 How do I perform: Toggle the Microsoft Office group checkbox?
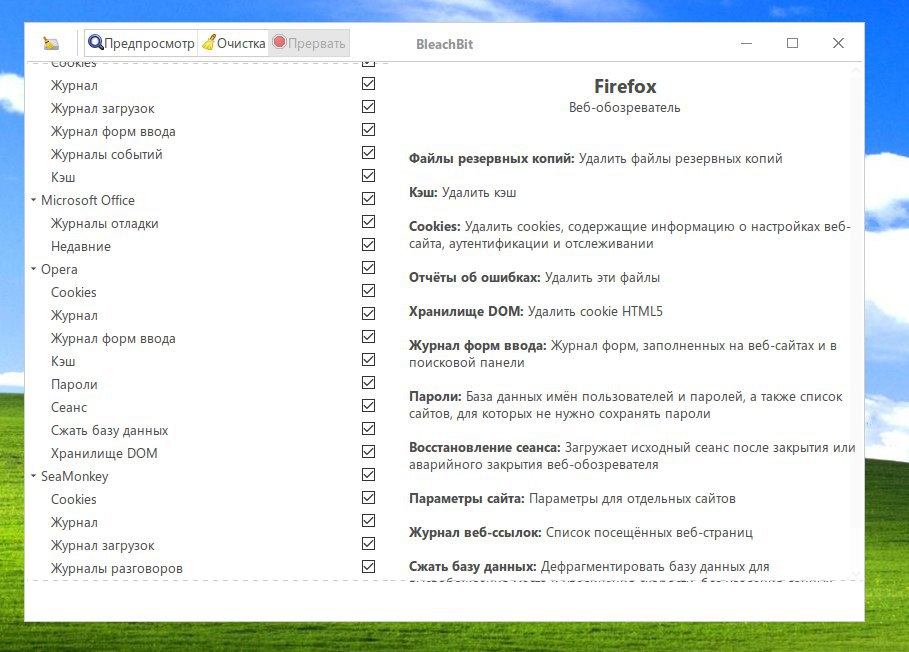(x=368, y=198)
